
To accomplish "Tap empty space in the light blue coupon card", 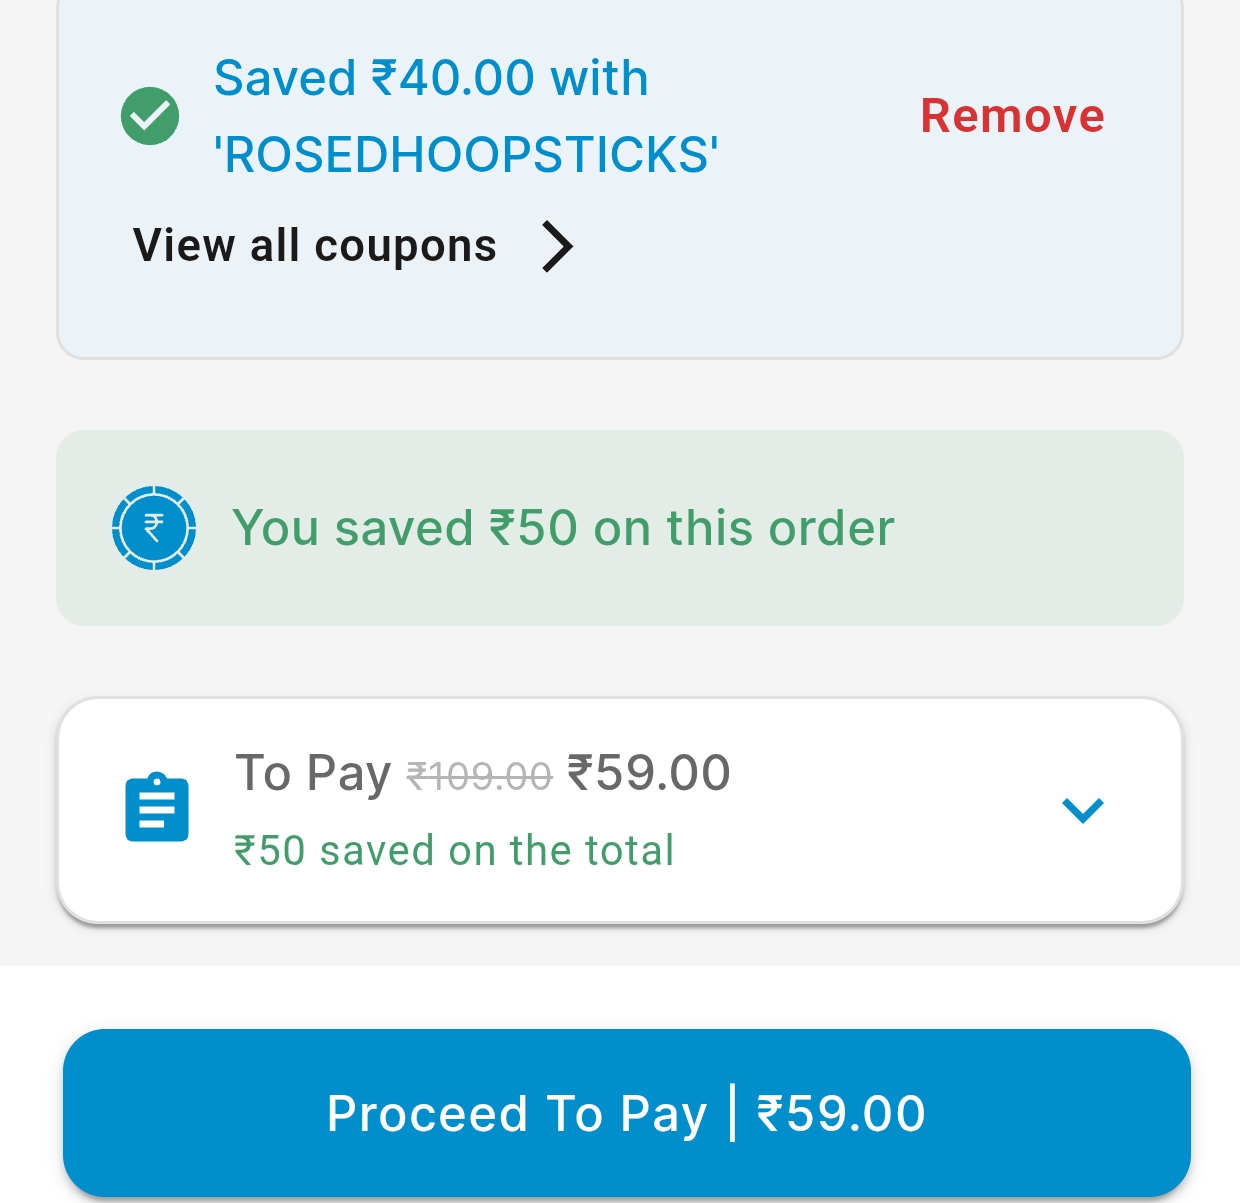I will (x=850, y=270).
